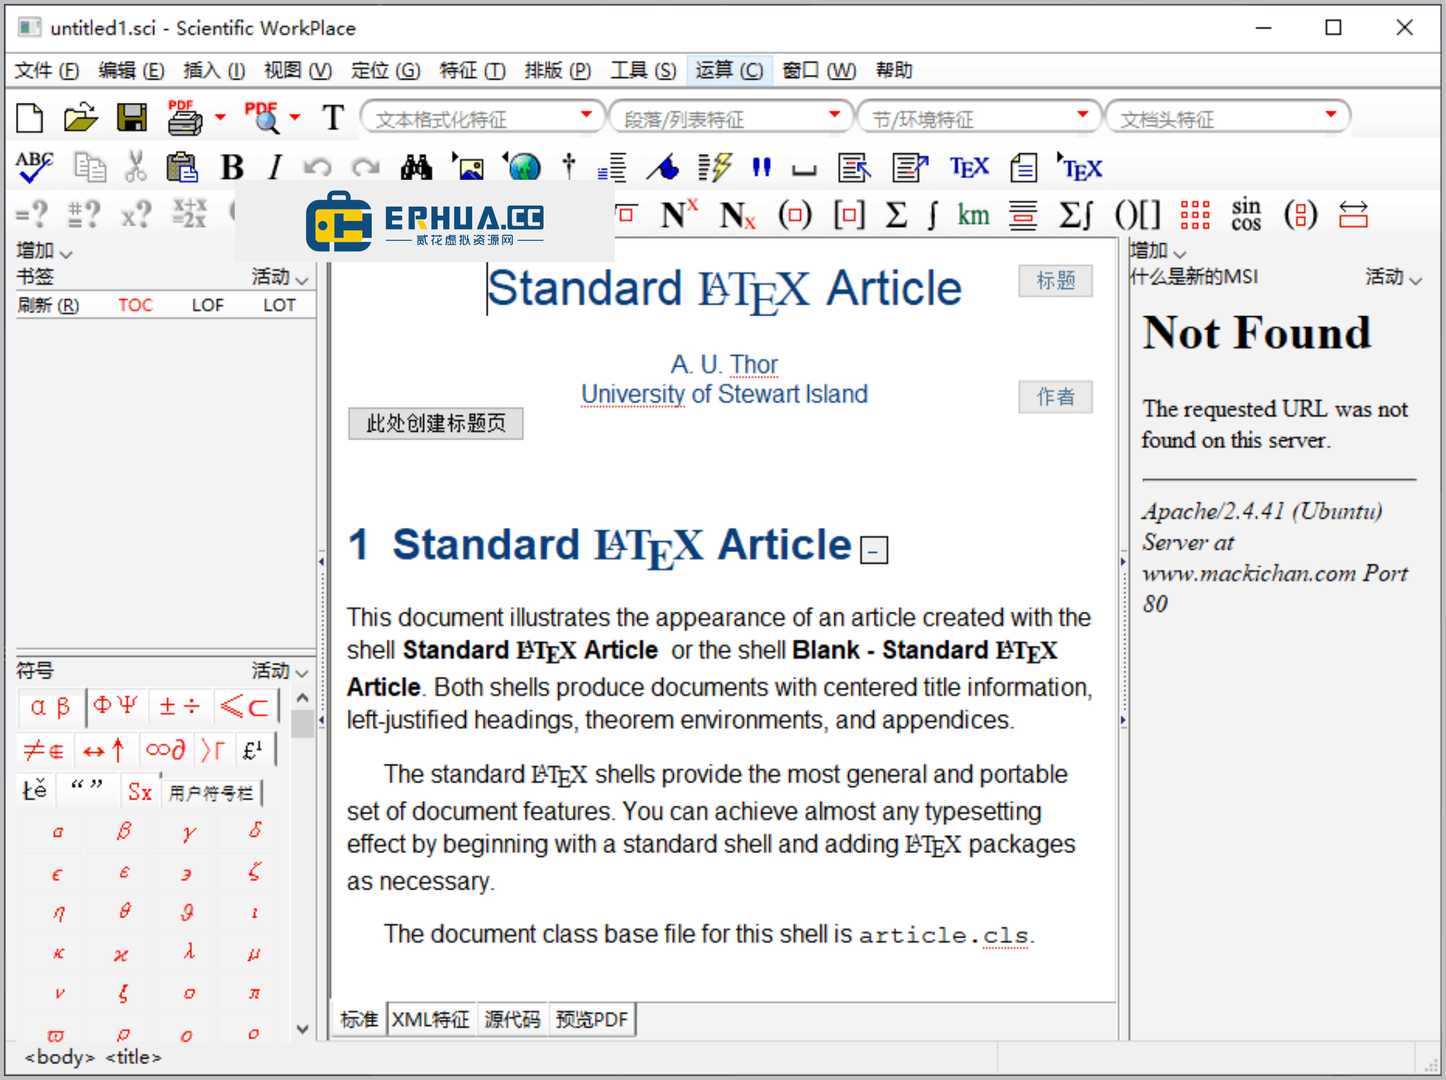Click the 此处创建标题页 button
Screen dimensions: 1446x1080
click(x=436, y=423)
